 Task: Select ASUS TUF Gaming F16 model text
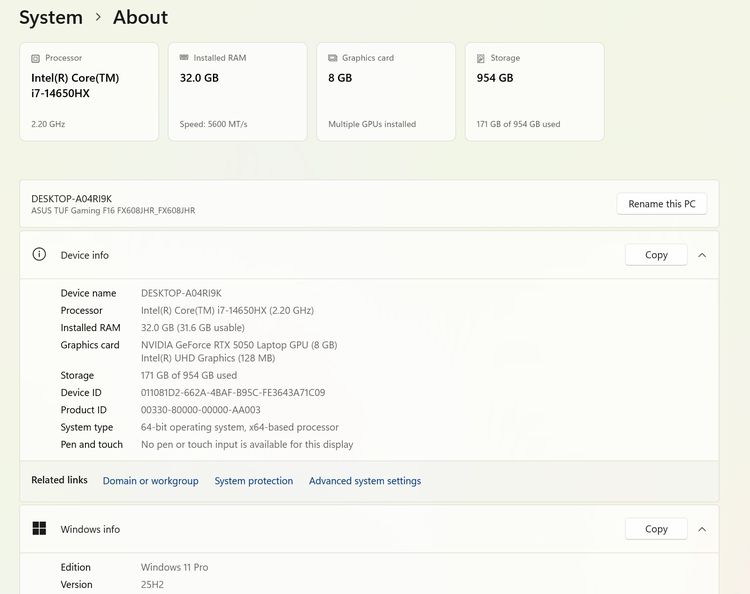coord(113,210)
